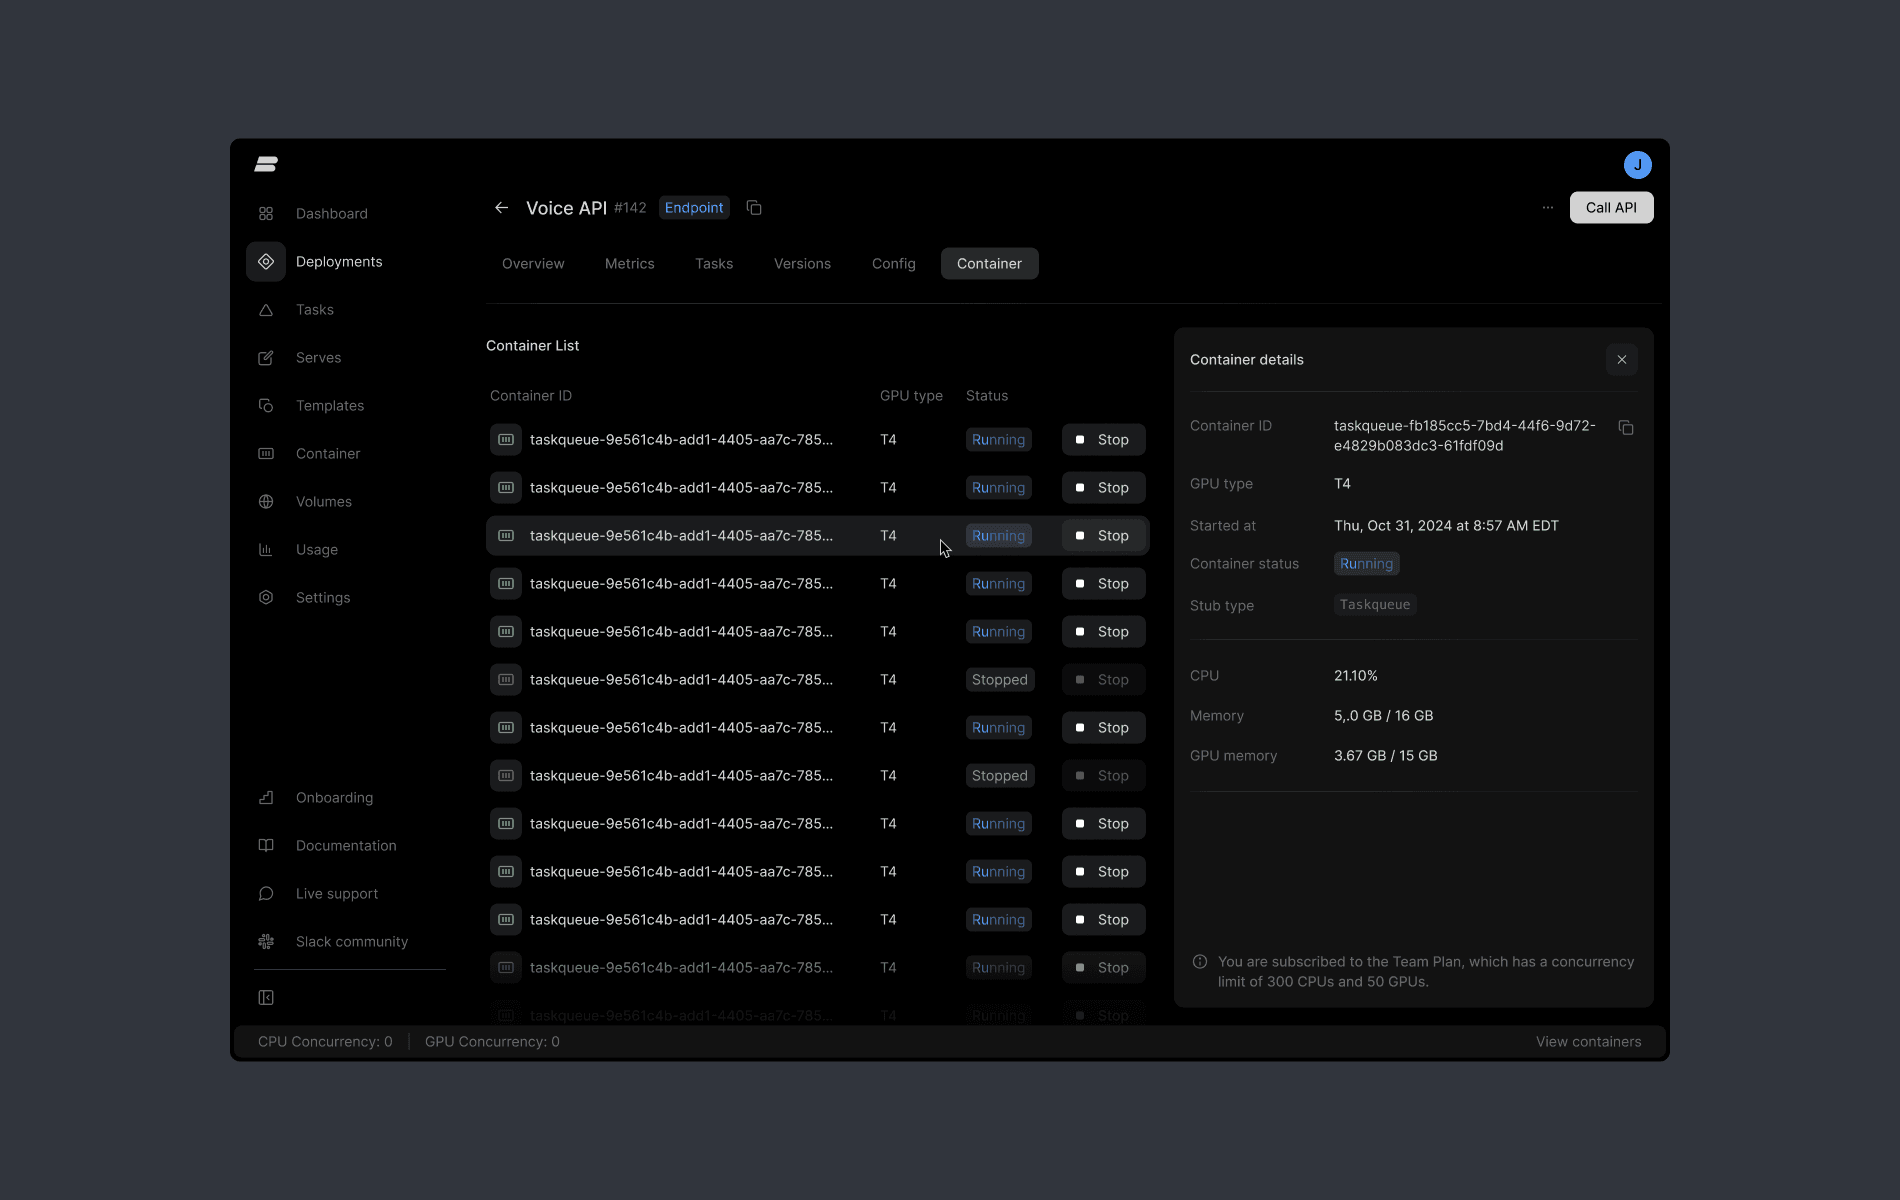Click the Team Plan concurrency limit notice text
Image resolution: width=1900 pixels, height=1200 pixels.
1426,972
